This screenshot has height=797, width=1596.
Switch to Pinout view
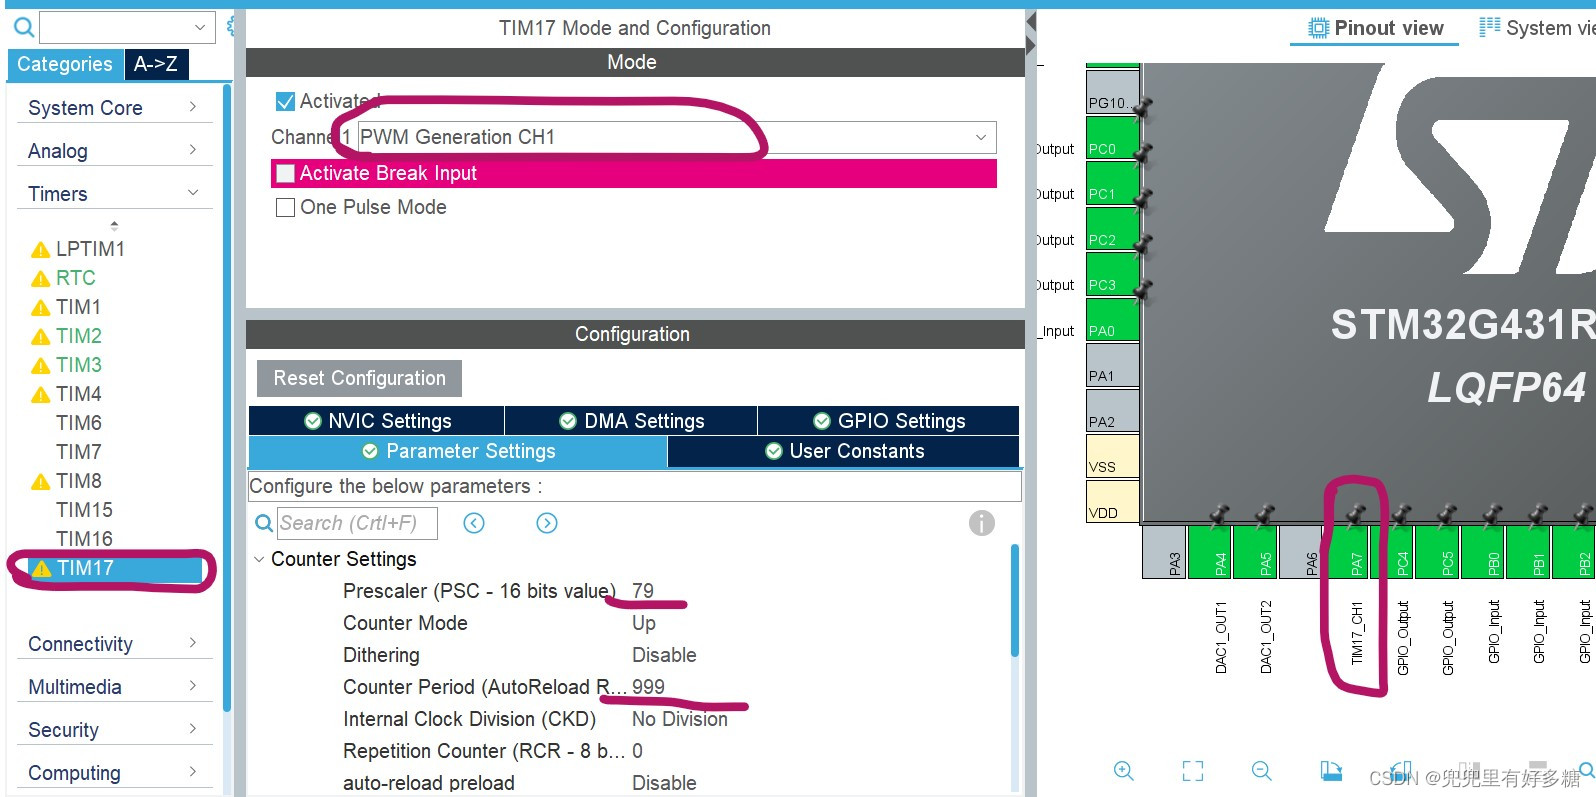click(x=1376, y=28)
